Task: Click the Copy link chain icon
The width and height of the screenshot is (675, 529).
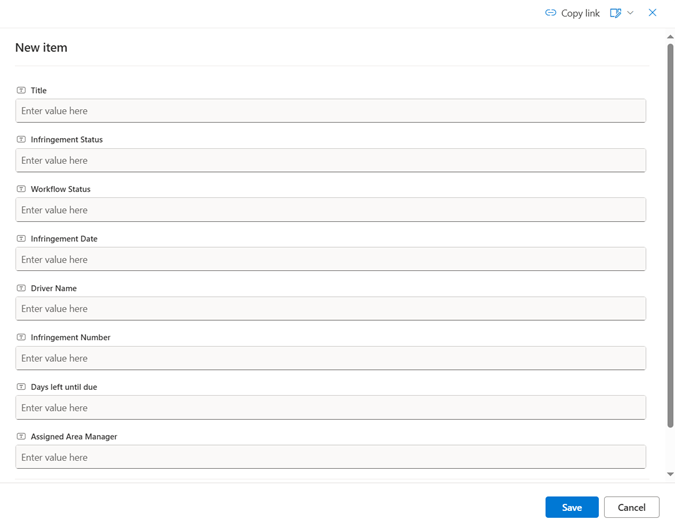Action: click(x=550, y=13)
